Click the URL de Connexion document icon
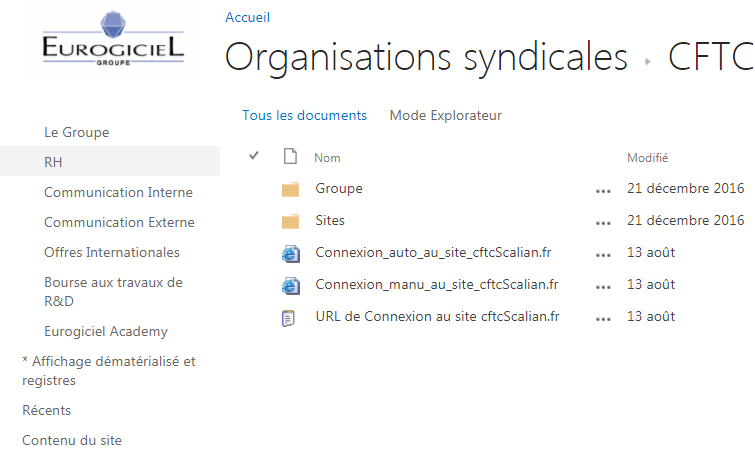Screen dimensions: 755x456 (288, 318)
